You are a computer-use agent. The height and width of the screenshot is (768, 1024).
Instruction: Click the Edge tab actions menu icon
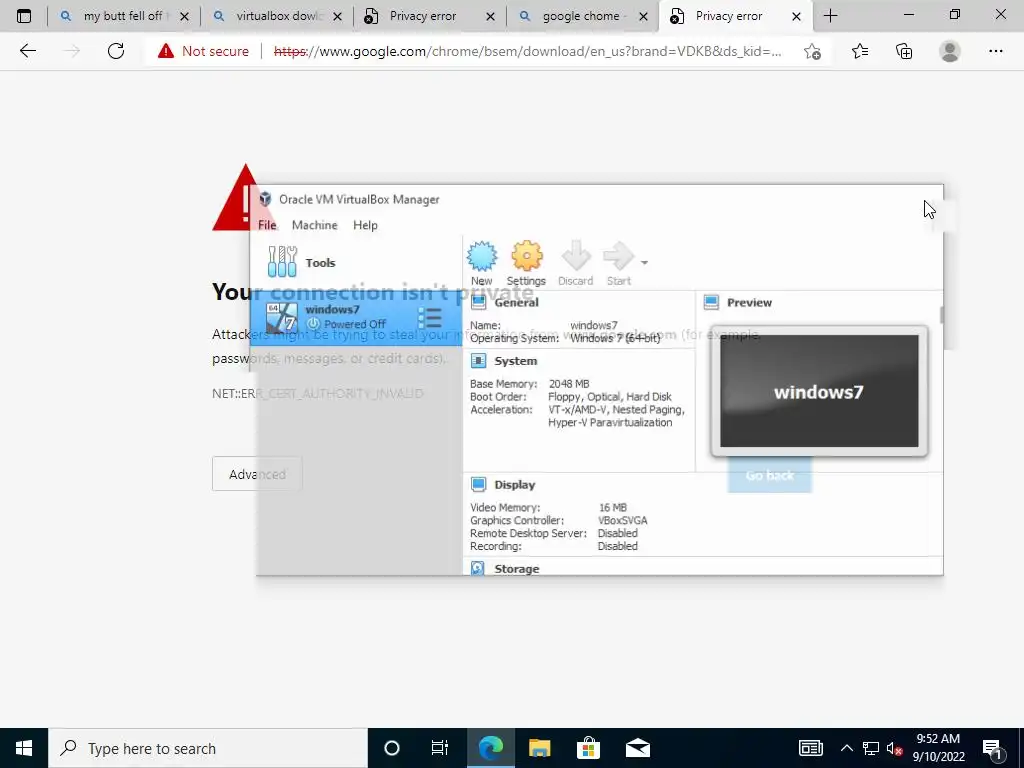[24, 16]
